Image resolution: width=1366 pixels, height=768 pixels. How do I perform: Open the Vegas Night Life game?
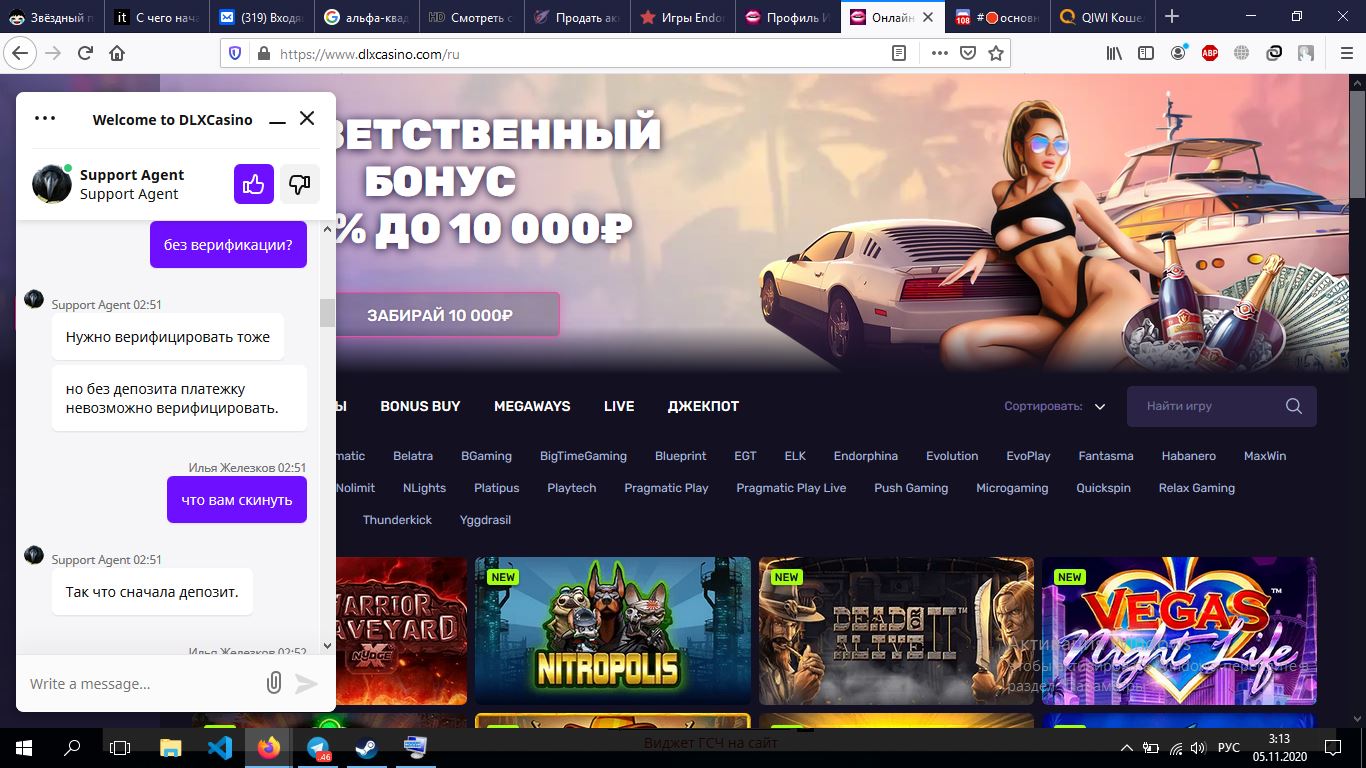click(x=1179, y=631)
